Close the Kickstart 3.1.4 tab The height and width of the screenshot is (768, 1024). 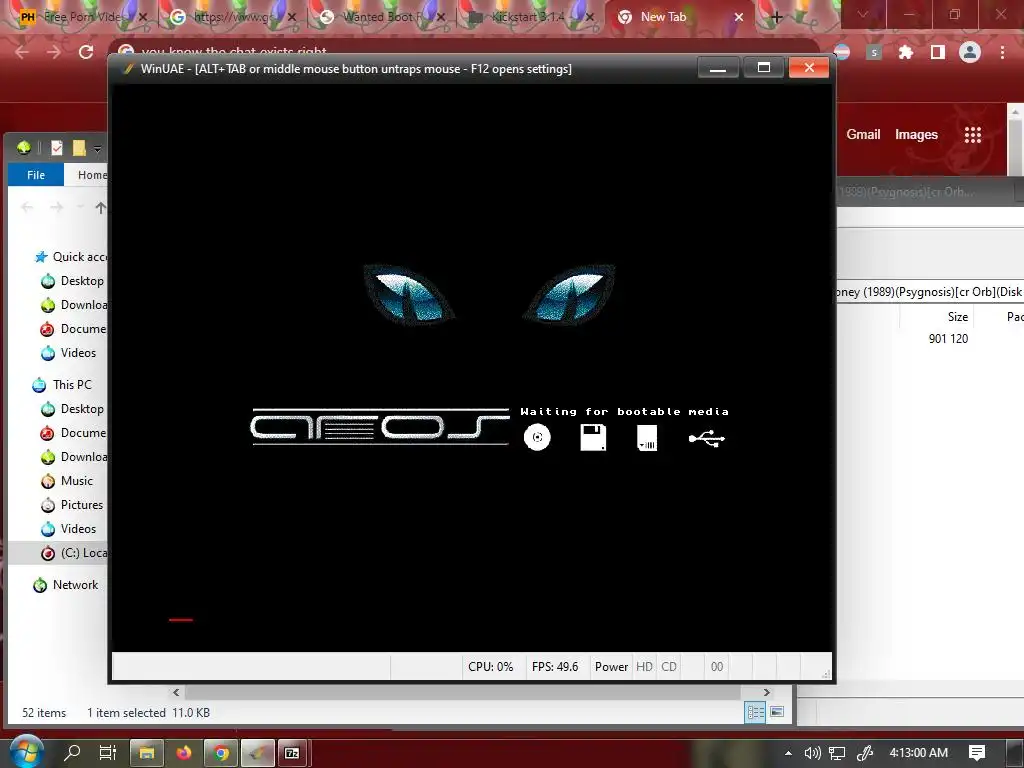[x=590, y=17]
